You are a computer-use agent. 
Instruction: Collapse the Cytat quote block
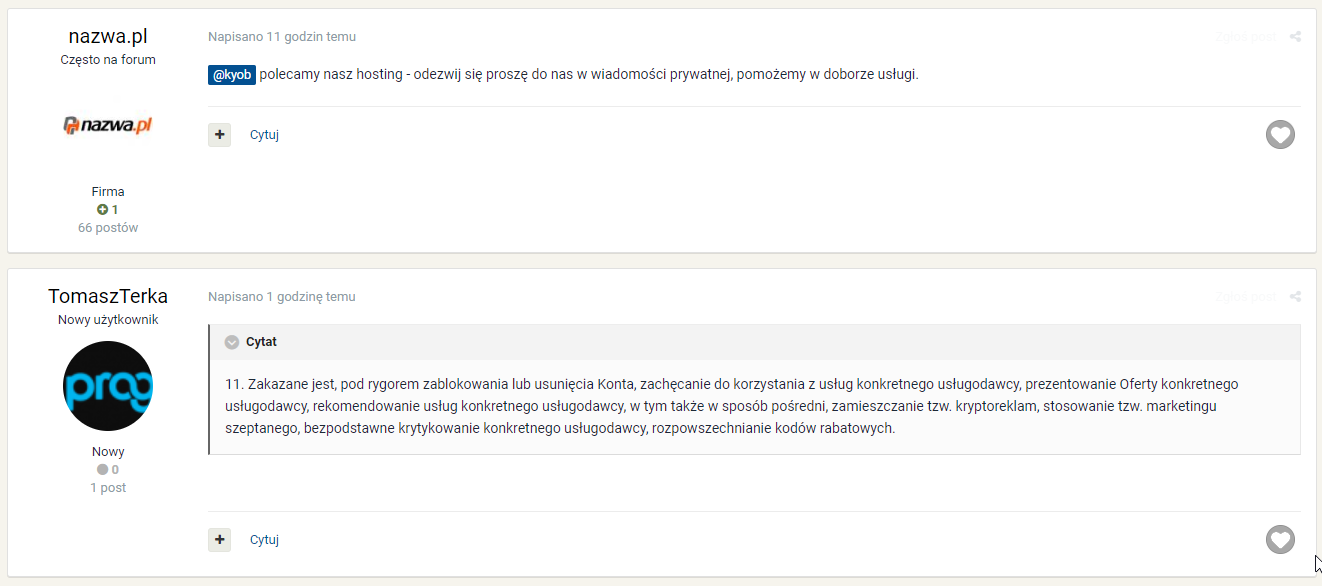[232, 342]
